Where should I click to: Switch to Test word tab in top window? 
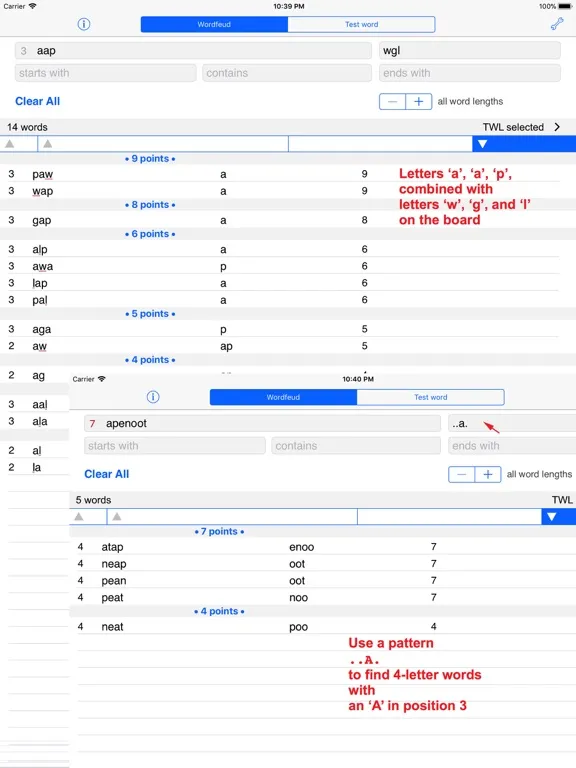(361, 24)
